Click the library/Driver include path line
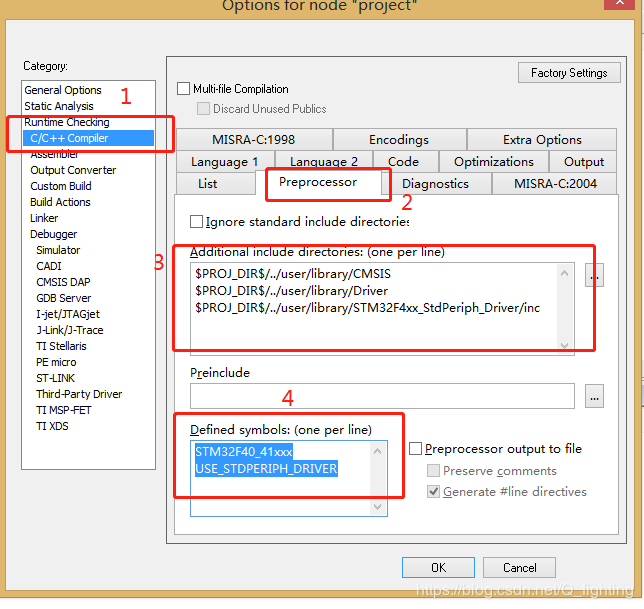Viewport: 644px width, 609px height. point(291,291)
